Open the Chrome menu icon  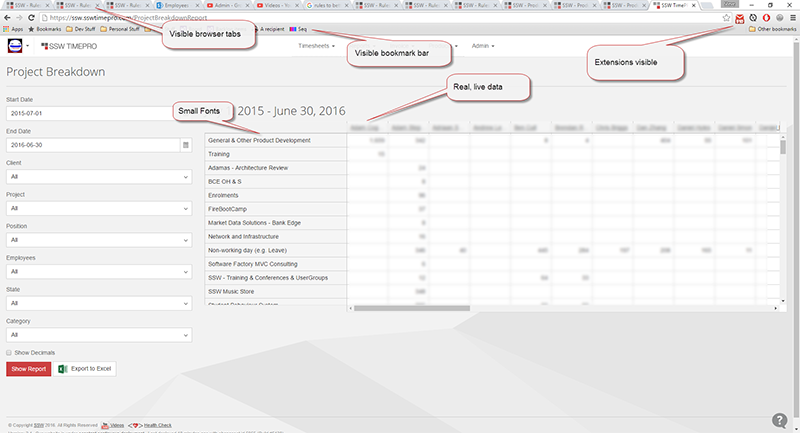coord(790,17)
